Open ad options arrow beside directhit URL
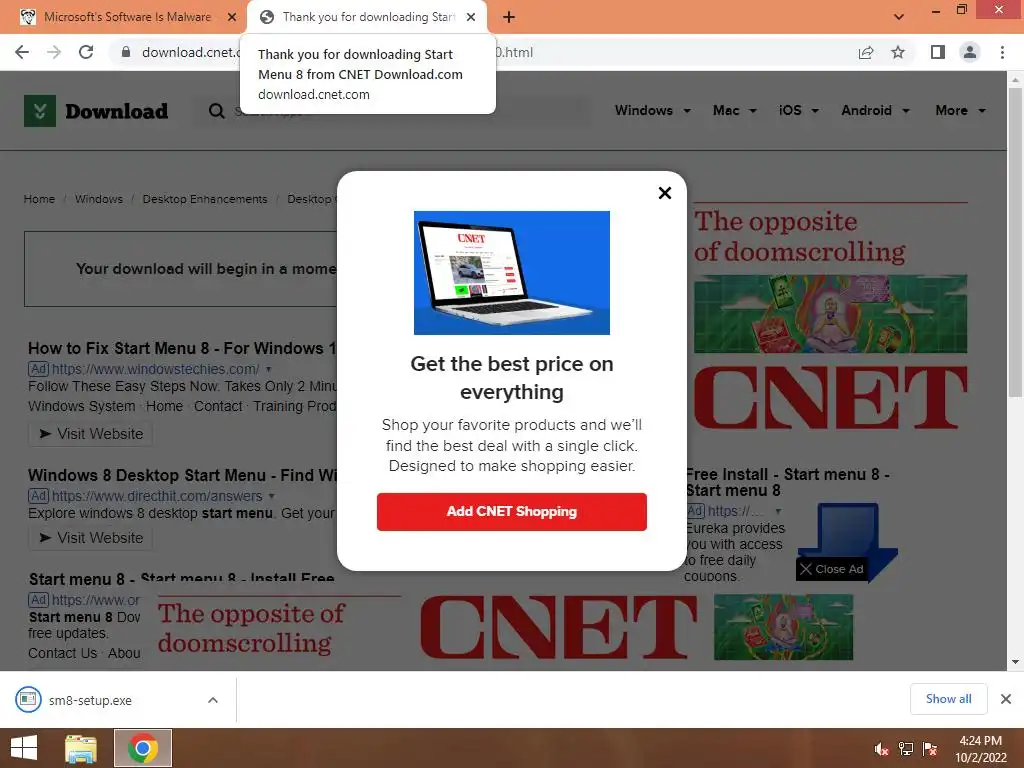Image resolution: width=1024 pixels, height=768 pixels. (x=271, y=496)
